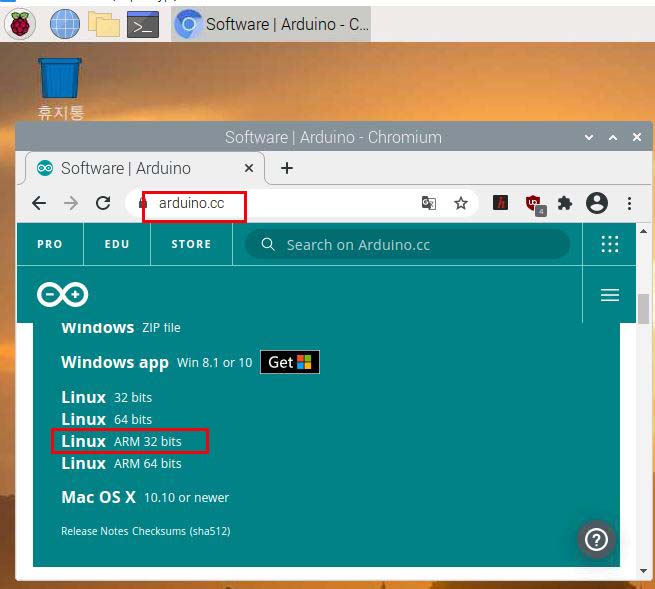Open the hamburger navigation menu
The image size is (655, 589).
609,295
